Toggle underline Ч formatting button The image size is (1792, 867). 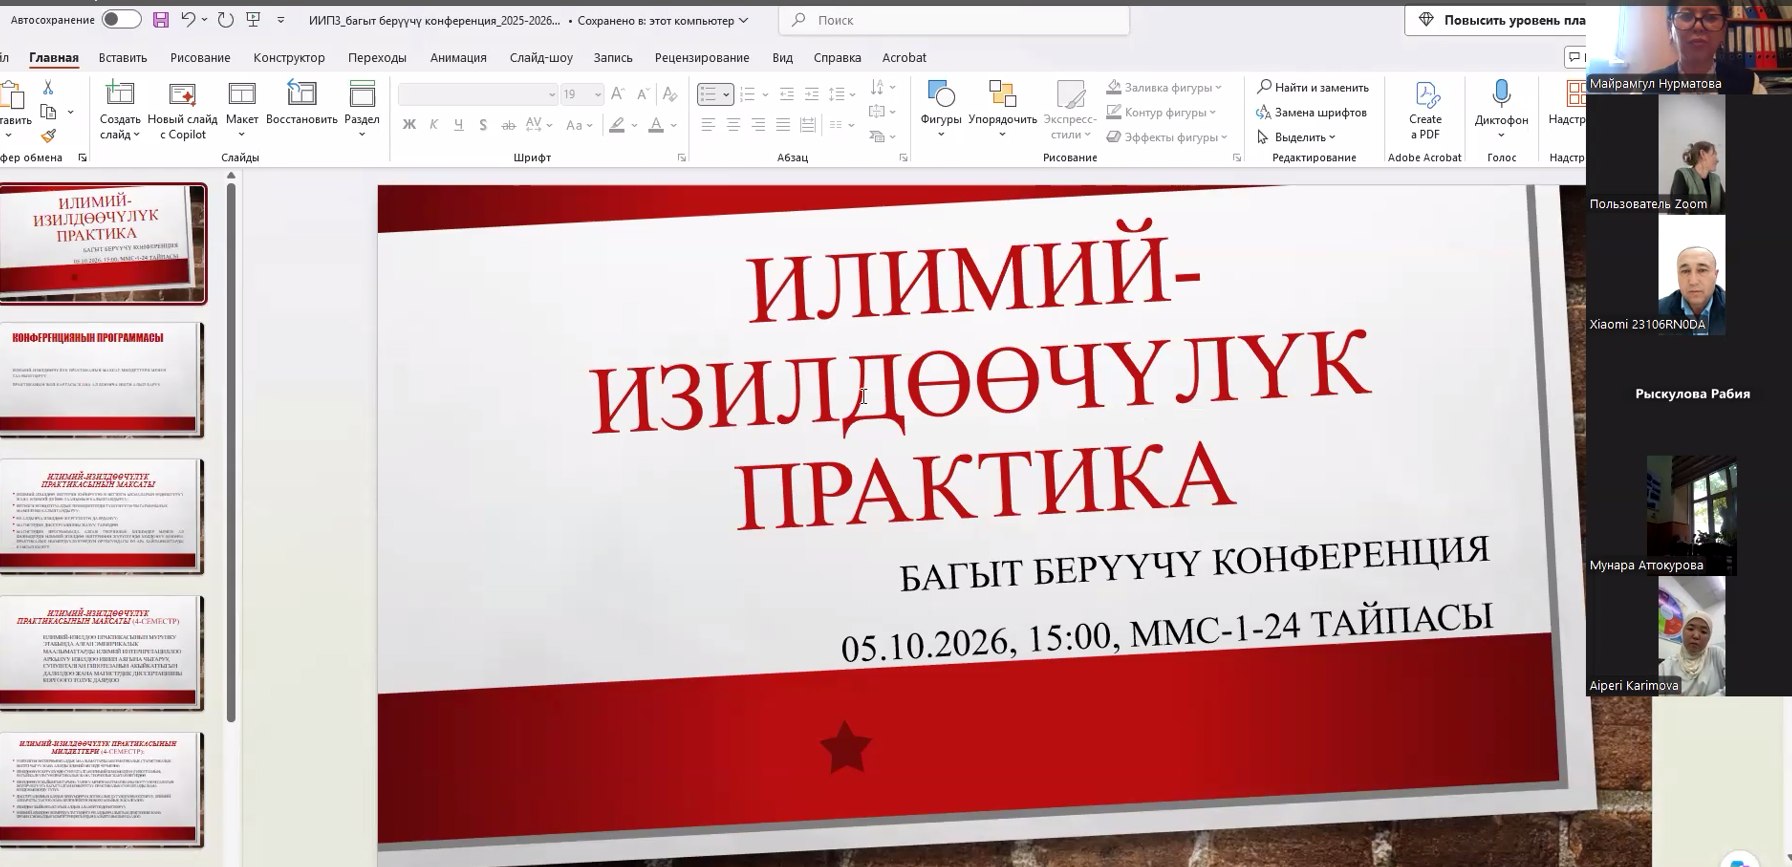tap(458, 125)
